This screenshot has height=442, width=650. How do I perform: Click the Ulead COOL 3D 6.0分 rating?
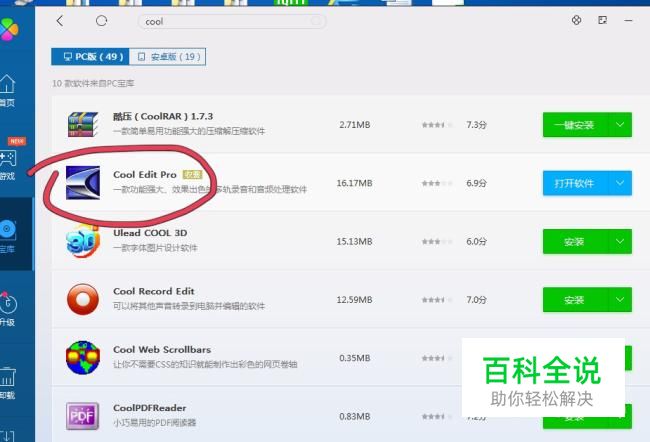click(476, 241)
